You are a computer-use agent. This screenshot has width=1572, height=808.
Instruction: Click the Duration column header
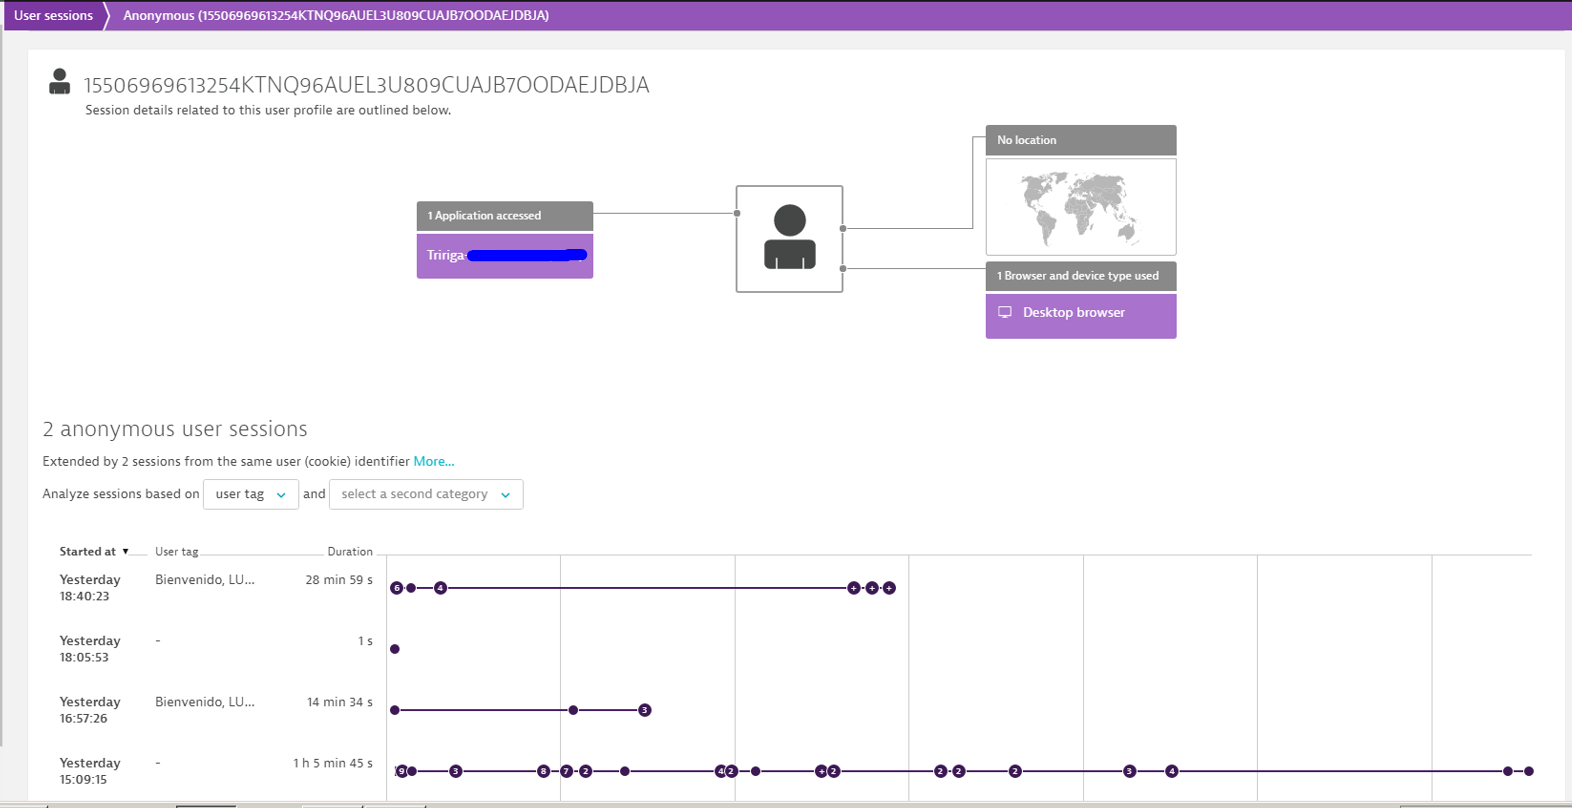(x=349, y=552)
